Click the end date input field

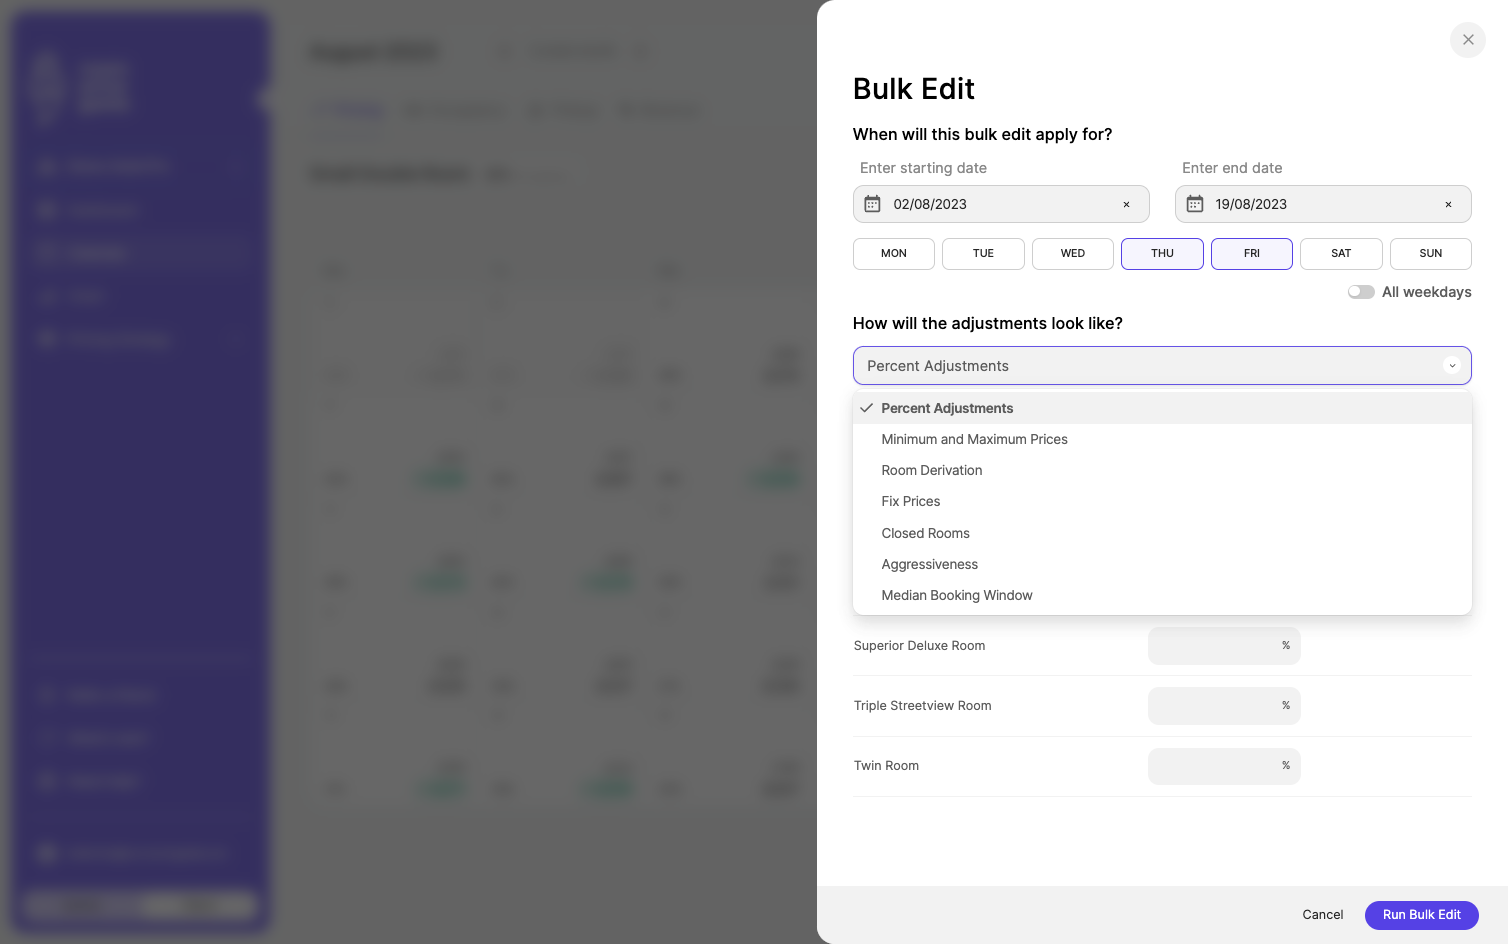coord(1323,204)
